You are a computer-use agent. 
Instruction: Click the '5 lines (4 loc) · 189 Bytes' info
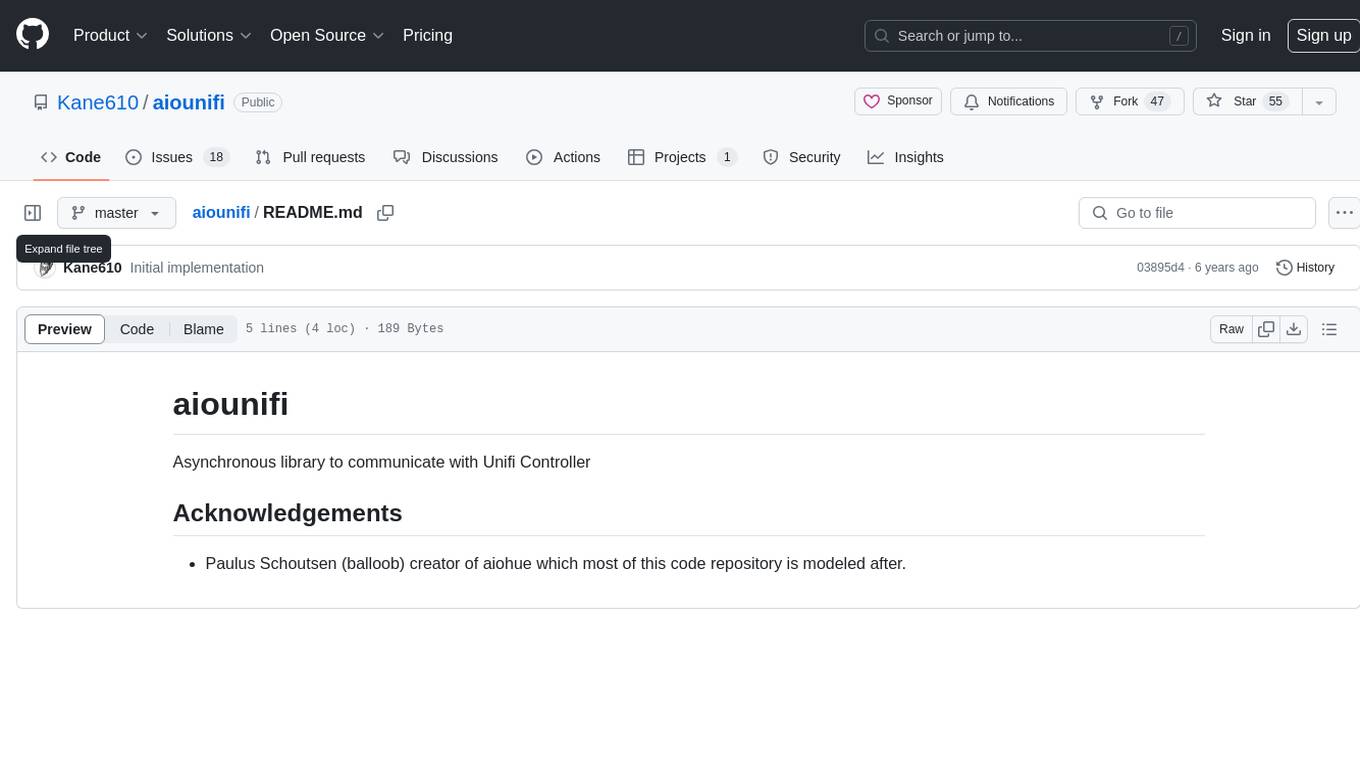[344, 329]
